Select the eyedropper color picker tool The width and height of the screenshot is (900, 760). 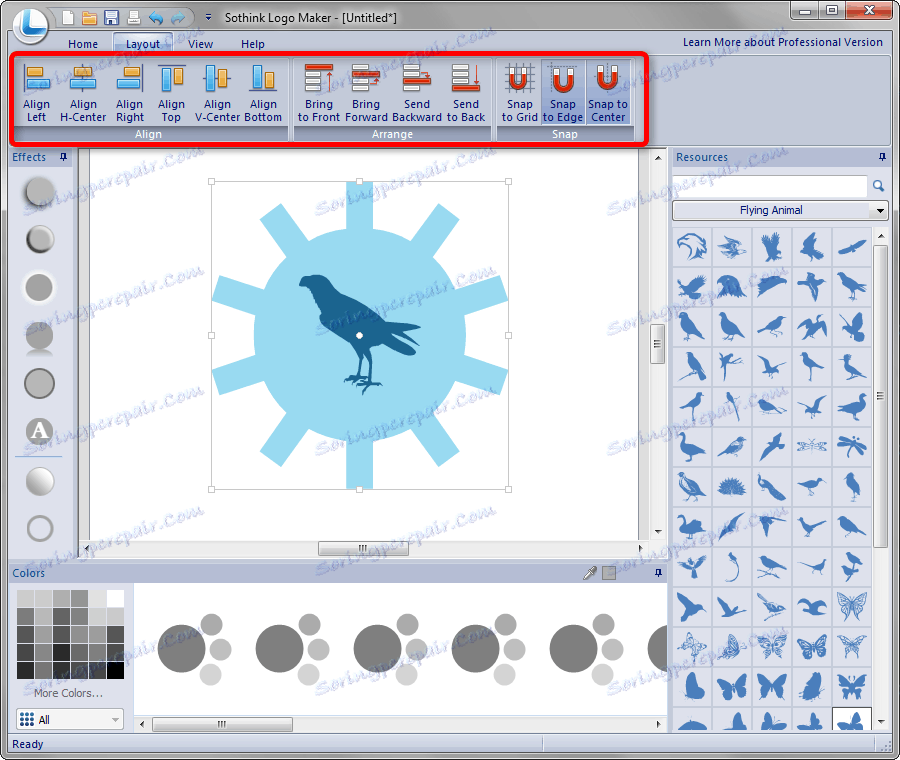pos(589,572)
